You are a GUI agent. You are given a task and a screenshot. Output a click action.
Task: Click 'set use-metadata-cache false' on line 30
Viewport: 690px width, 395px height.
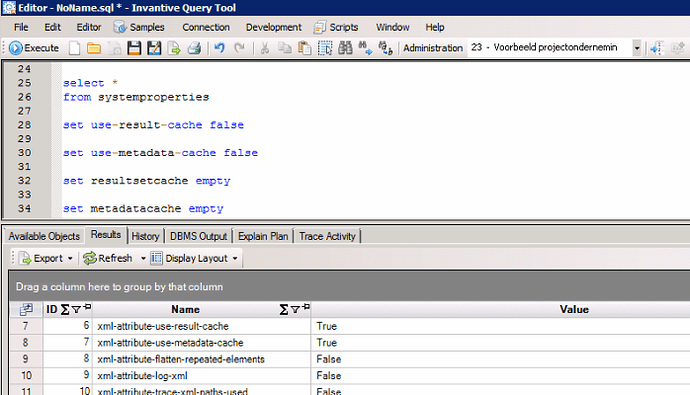click(x=160, y=153)
